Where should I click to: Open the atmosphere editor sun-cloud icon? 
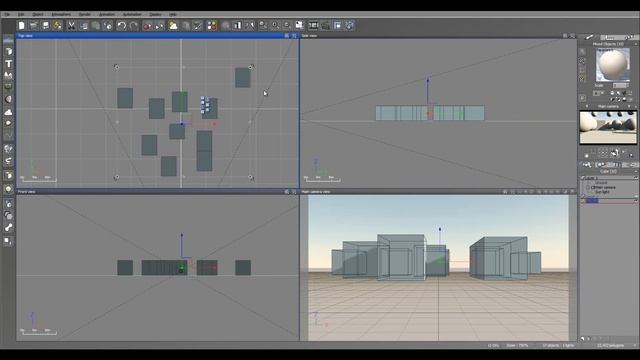pos(173,26)
